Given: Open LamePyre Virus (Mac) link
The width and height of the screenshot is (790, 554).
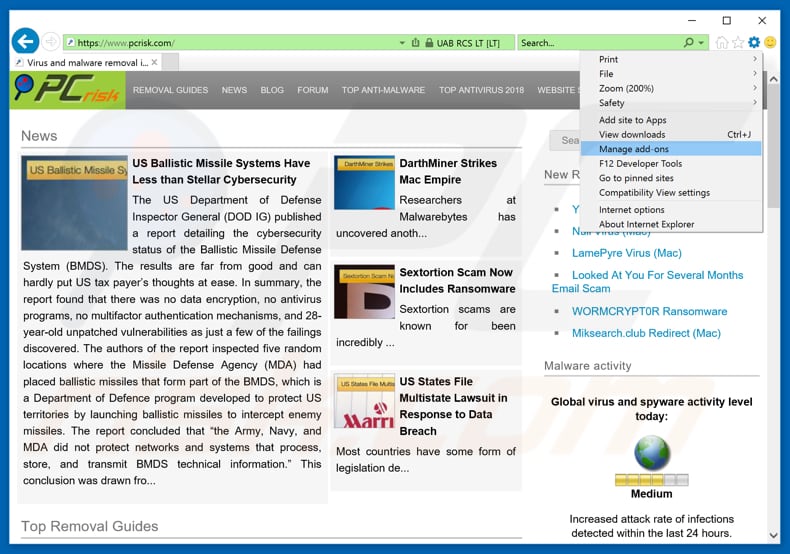Looking at the screenshot, I should pyautogui.click(x=626, y=253).
